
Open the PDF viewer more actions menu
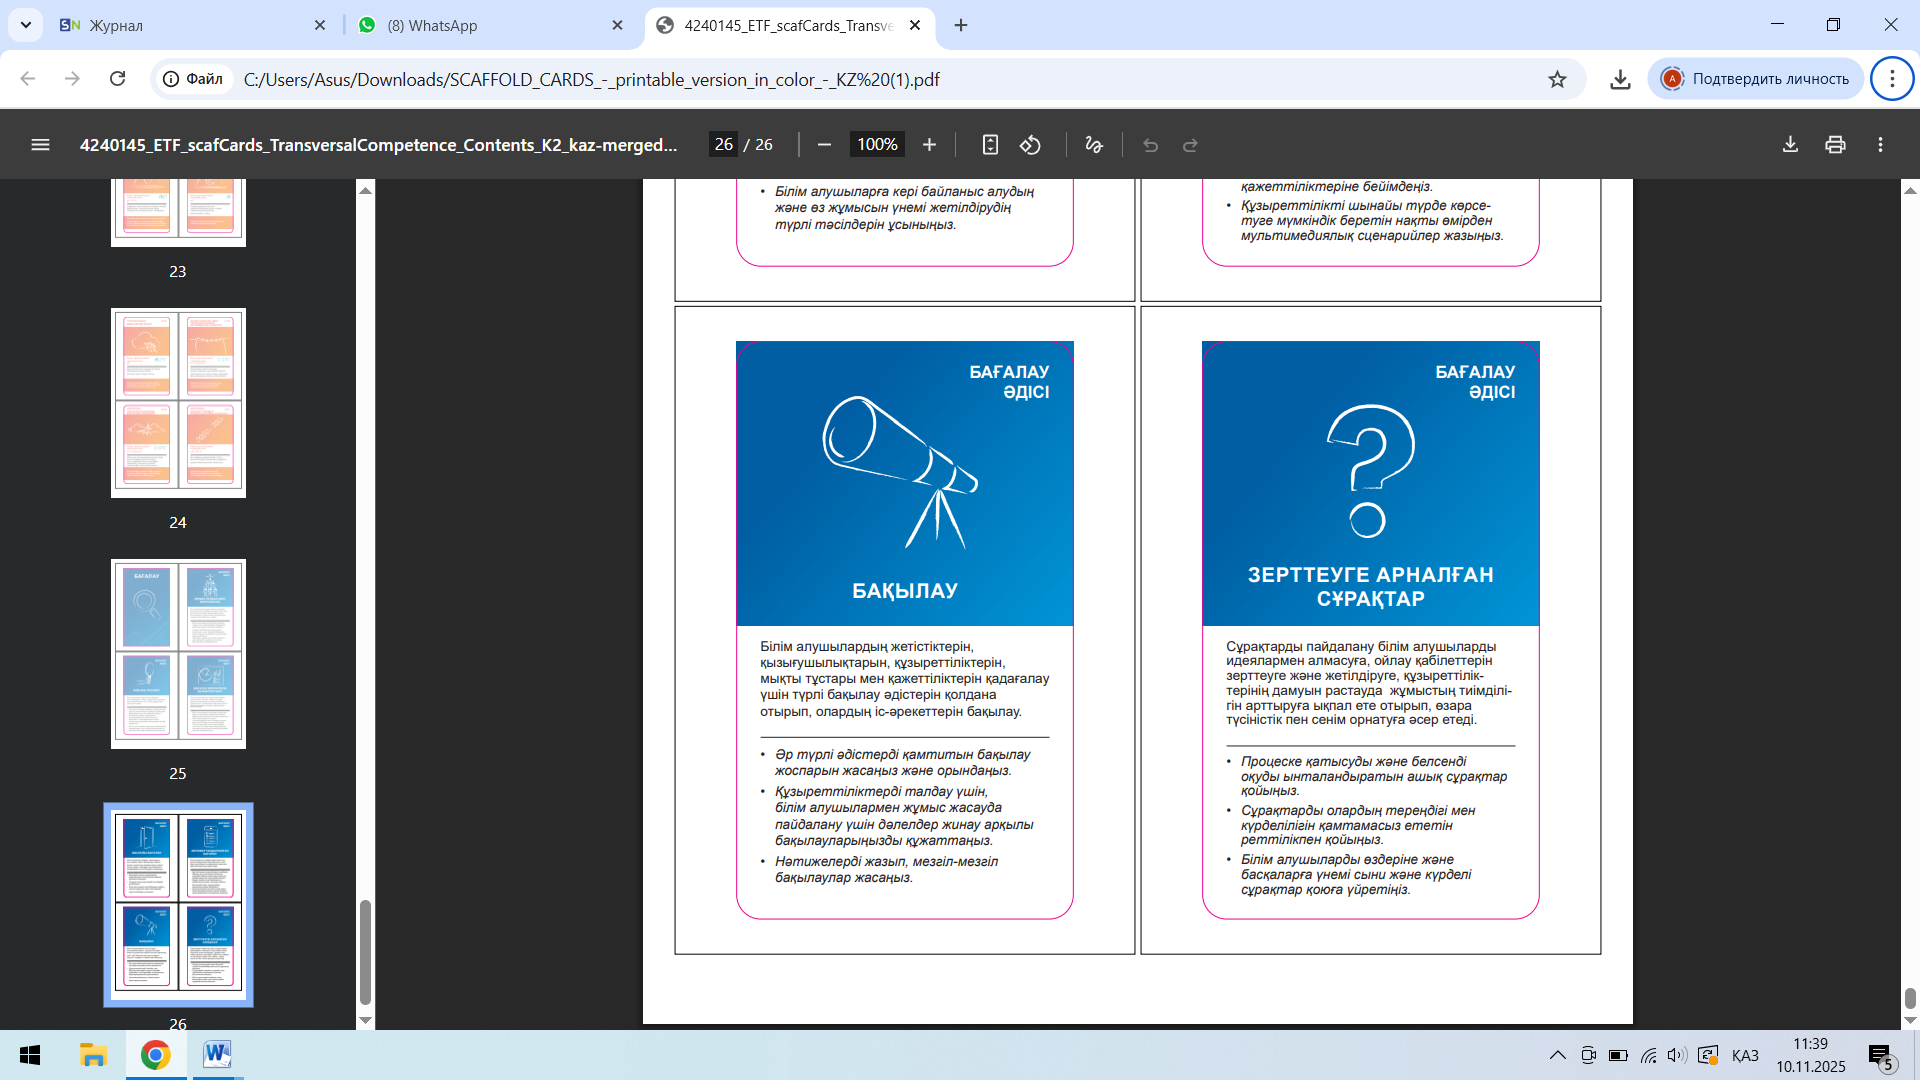point(1880,145)
